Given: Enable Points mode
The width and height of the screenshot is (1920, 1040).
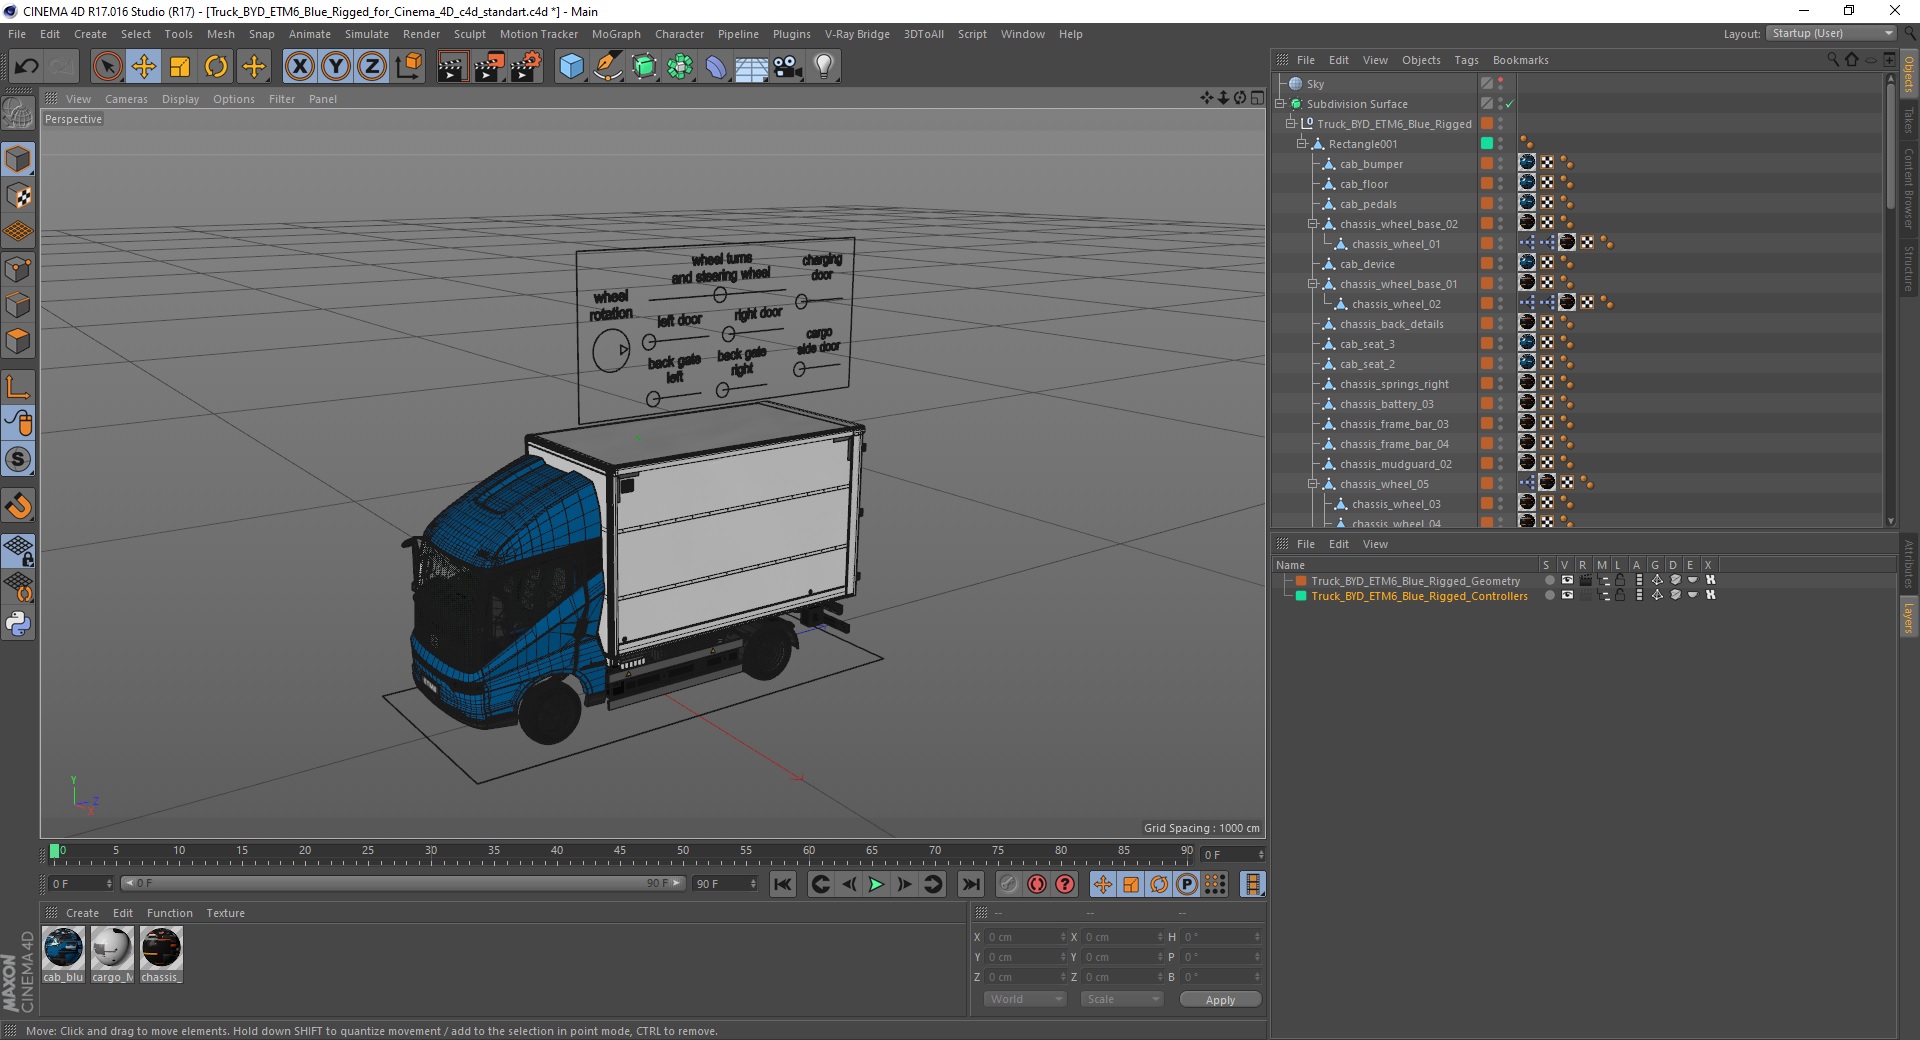Looking at the screenshot, I should [18, 269].
